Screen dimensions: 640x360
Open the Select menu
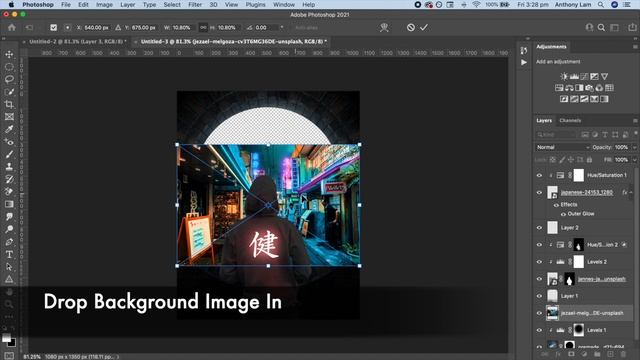point(172,4)
